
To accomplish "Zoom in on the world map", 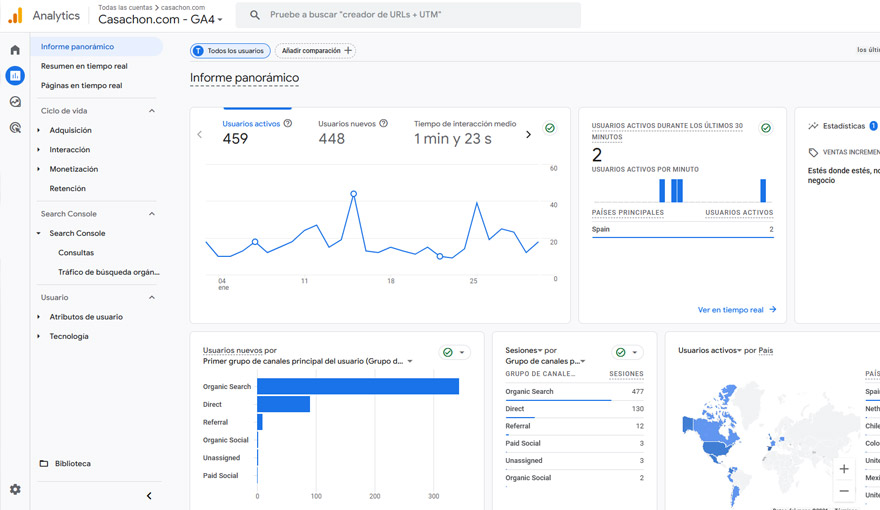I will point(844,469).
